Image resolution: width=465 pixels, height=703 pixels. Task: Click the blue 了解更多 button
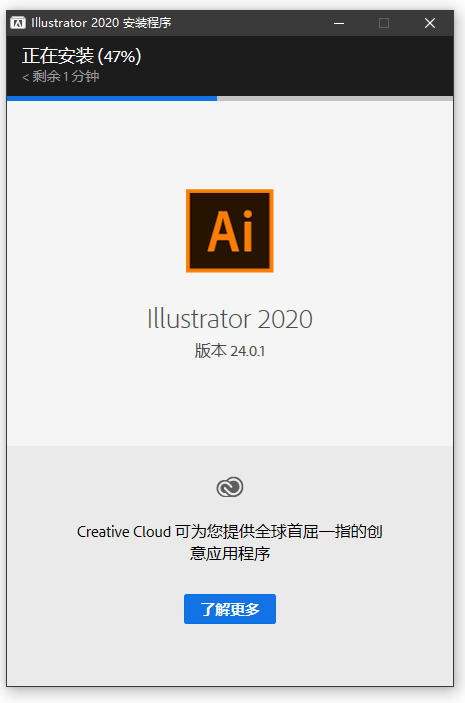[x=230, y=609]
